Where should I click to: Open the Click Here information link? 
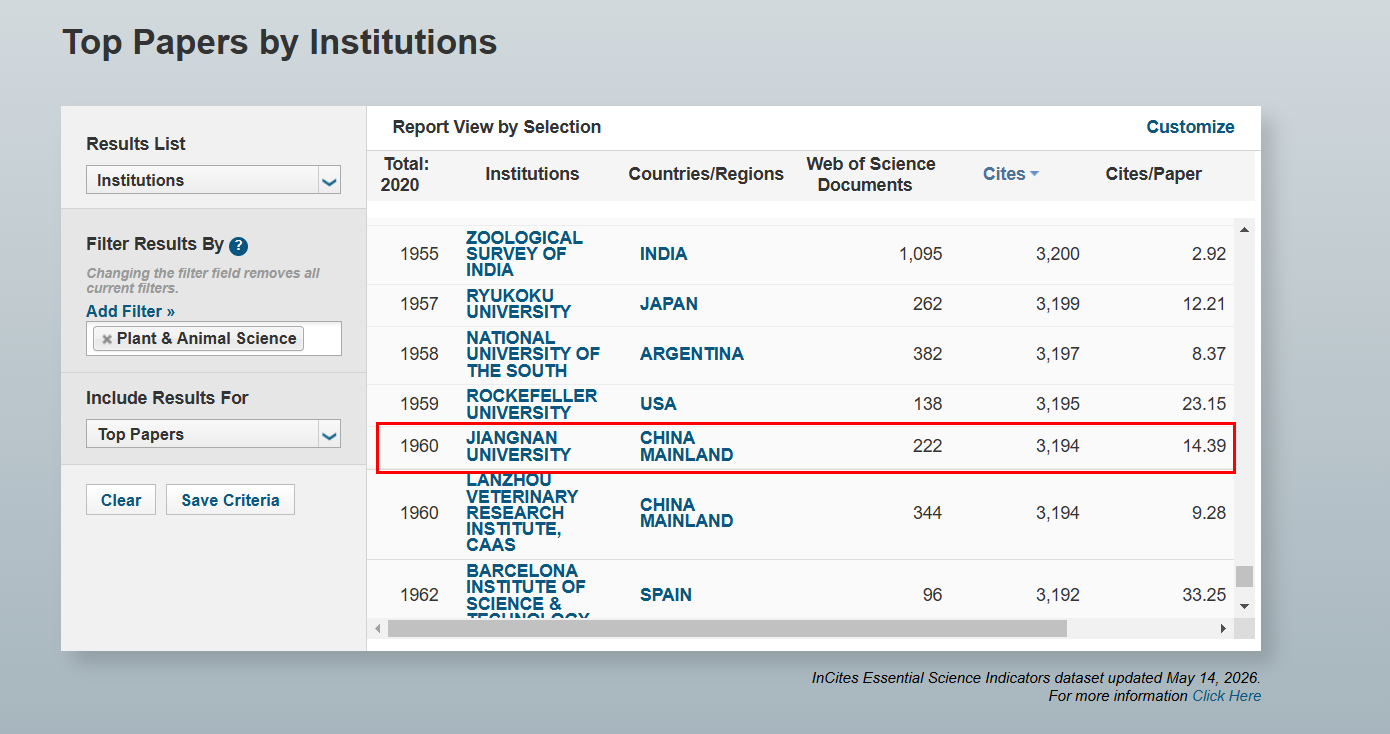coord(1226,696)
